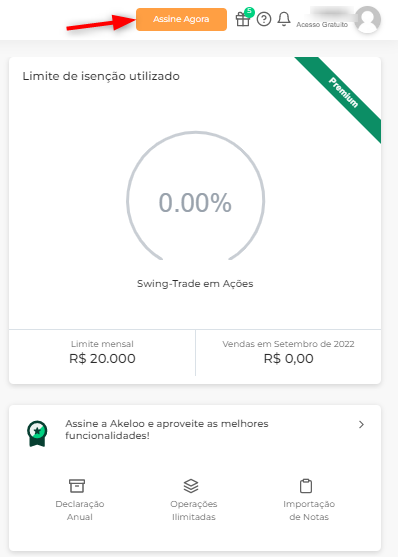Open the gift rewards icon
398x557 pixels.
[x=243, y=19]
